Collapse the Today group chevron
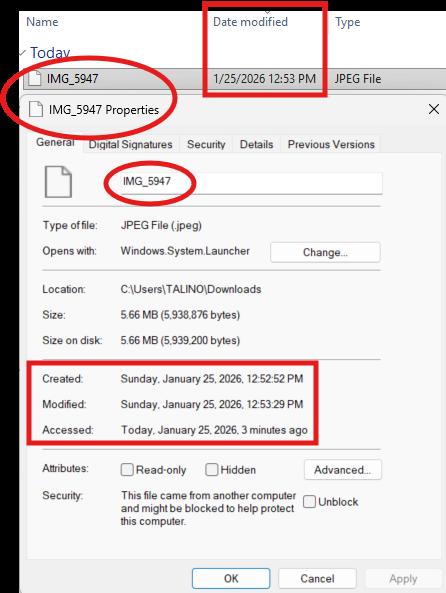 pyautogui.click(x=23, y=53)
